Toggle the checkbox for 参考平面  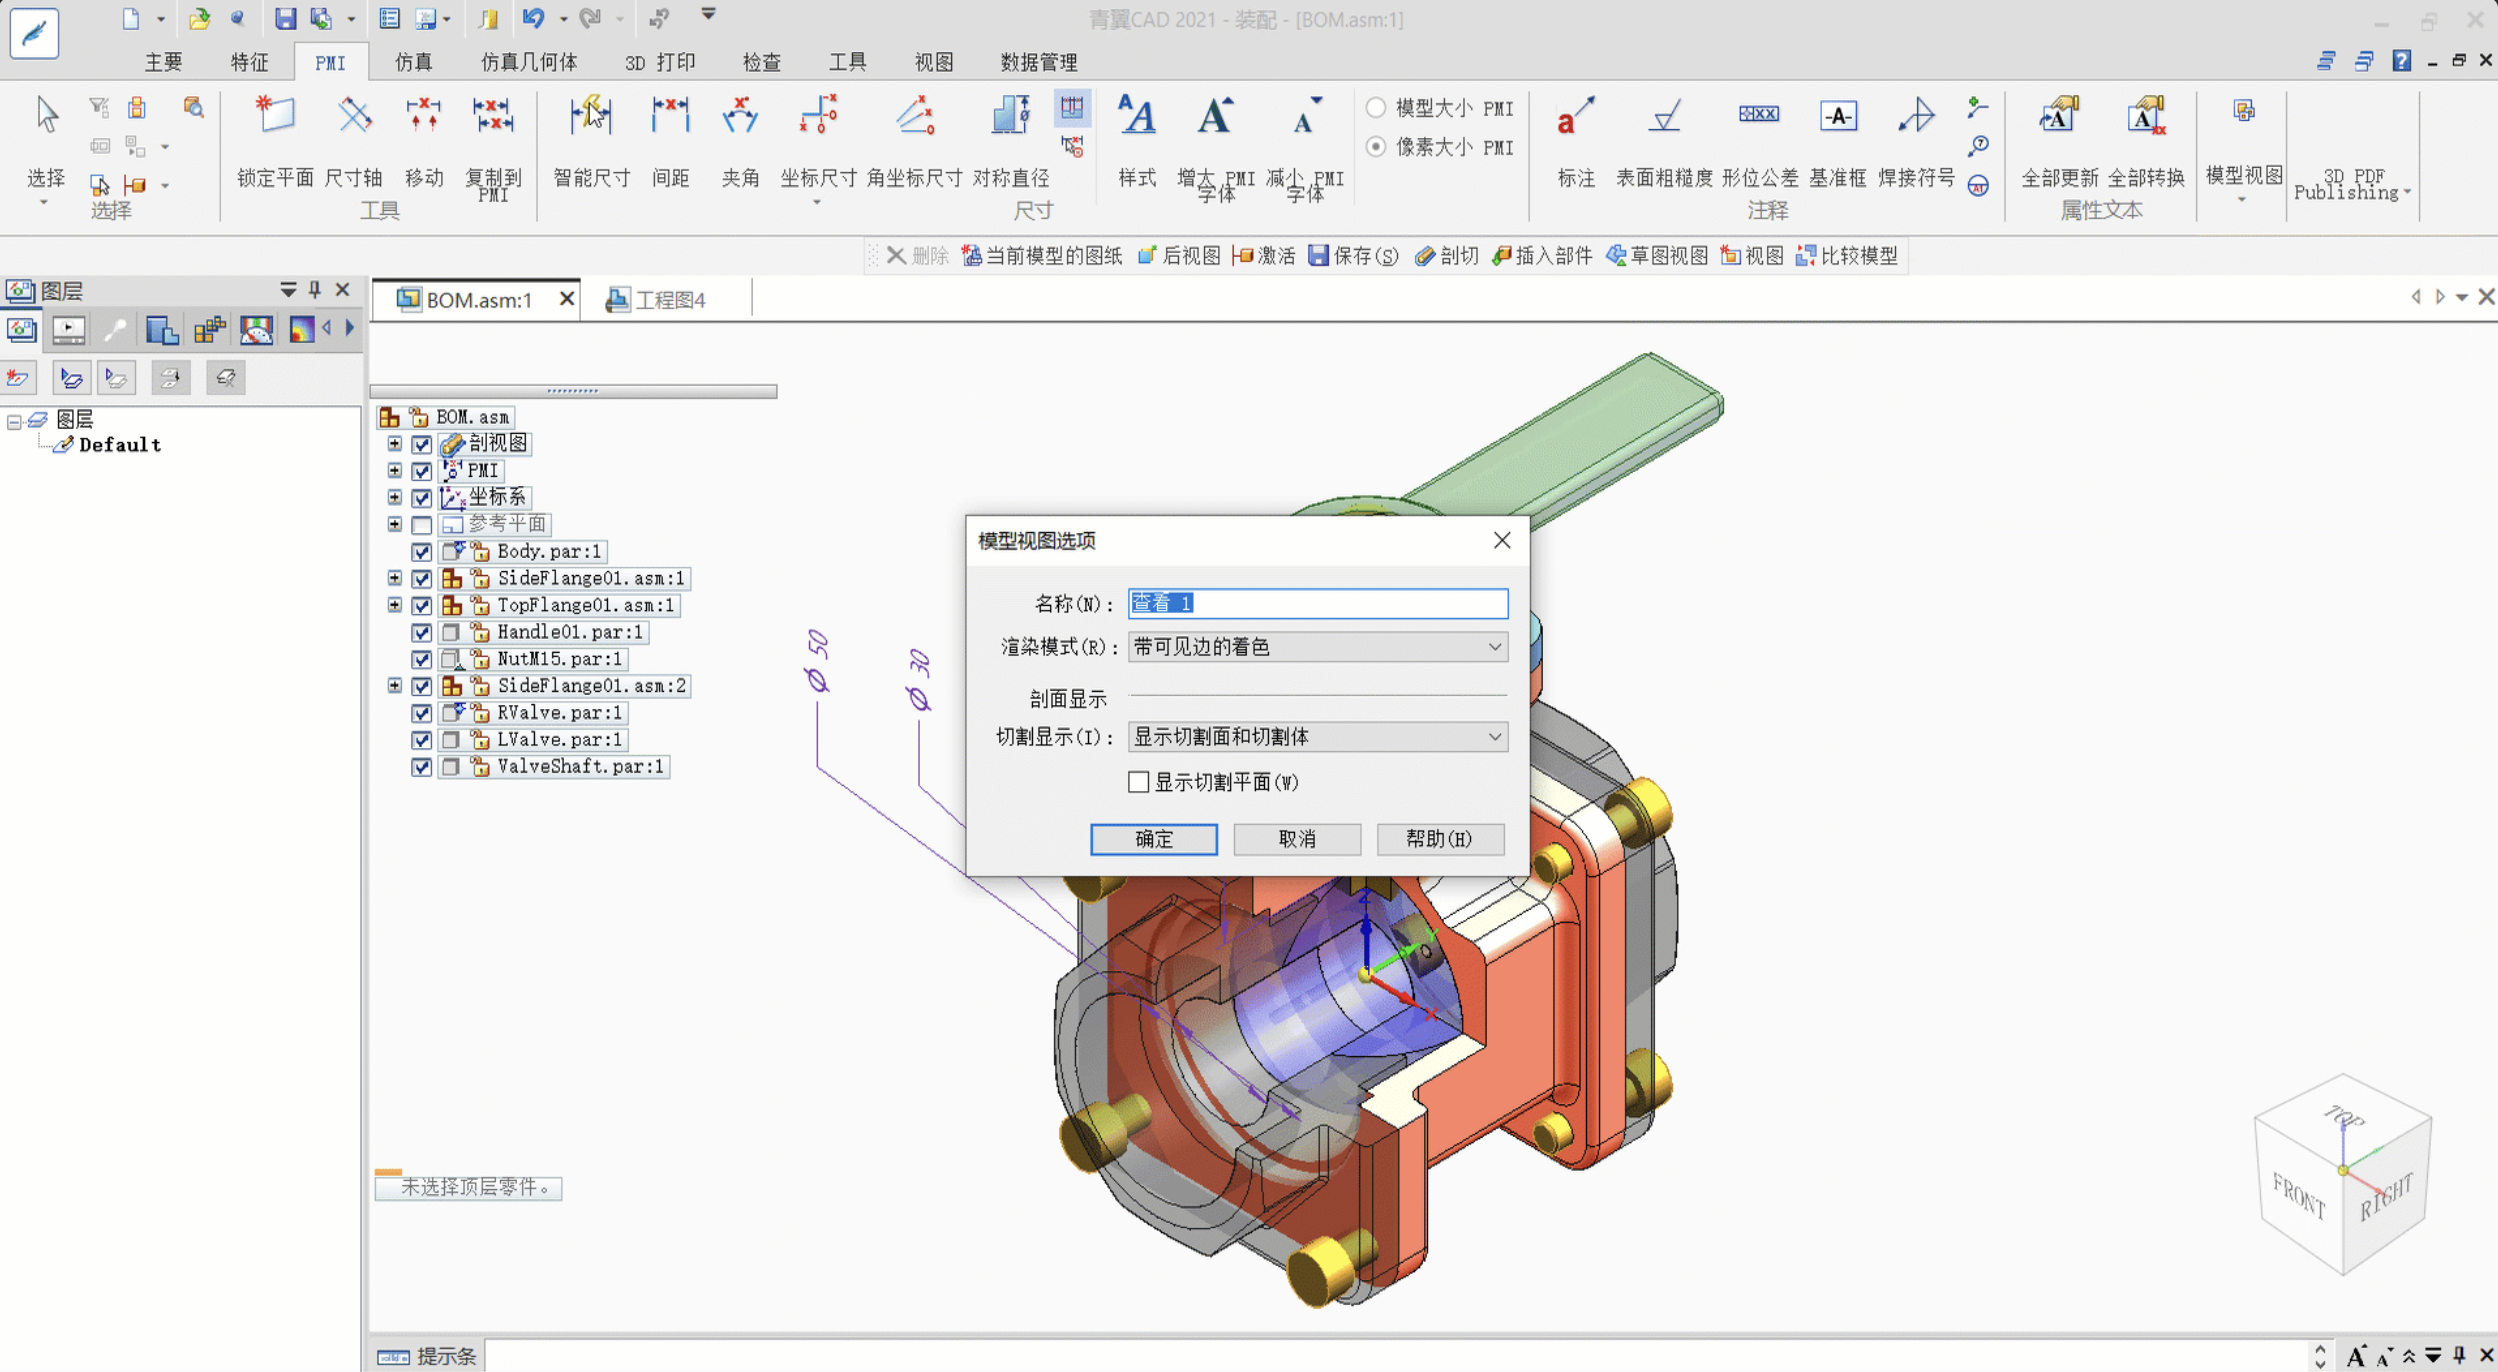pyautogui.click(x=422, y=524)
